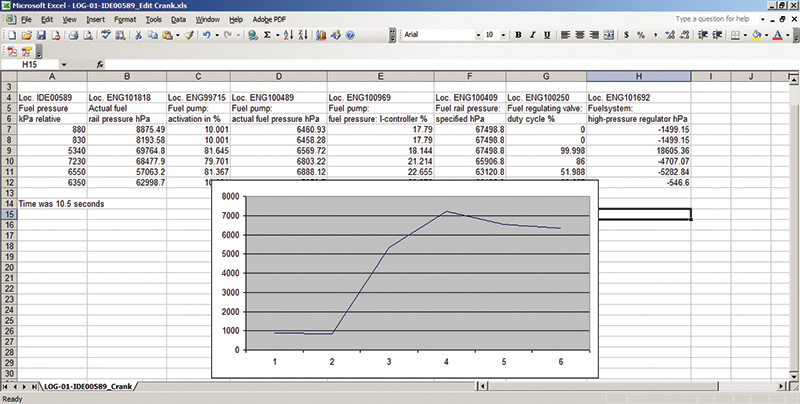
Task: Run the Spelling check icon
Action: 106,35
